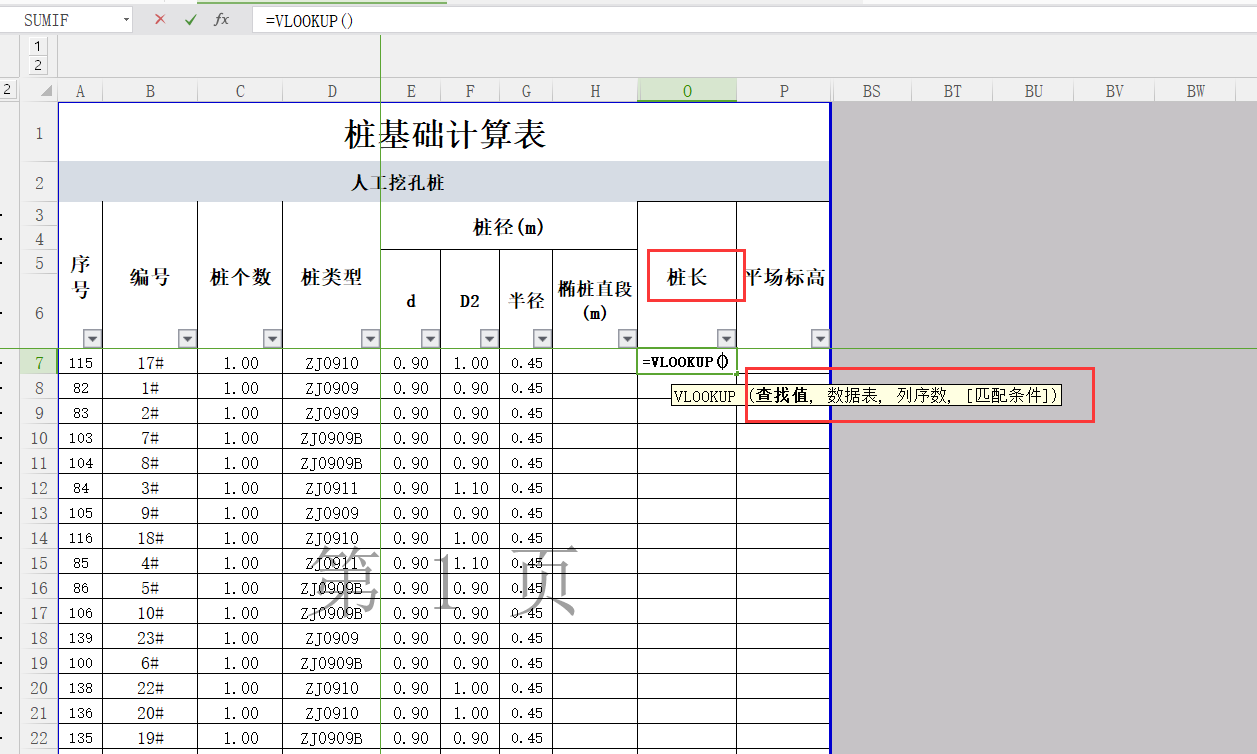This screenshot has width=1257, height=754.
Task: Open the 平场标高 filter dropdown
Action: pos(820,338)
